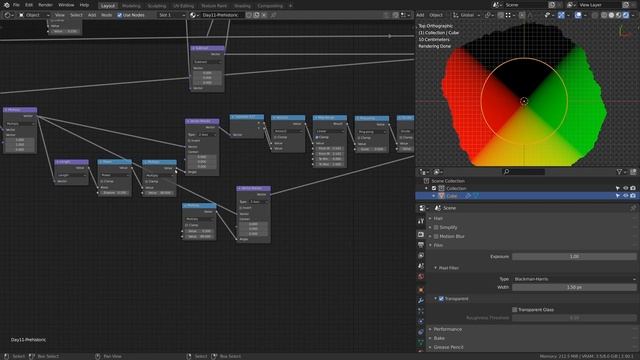Open the Edit menu

29,5
